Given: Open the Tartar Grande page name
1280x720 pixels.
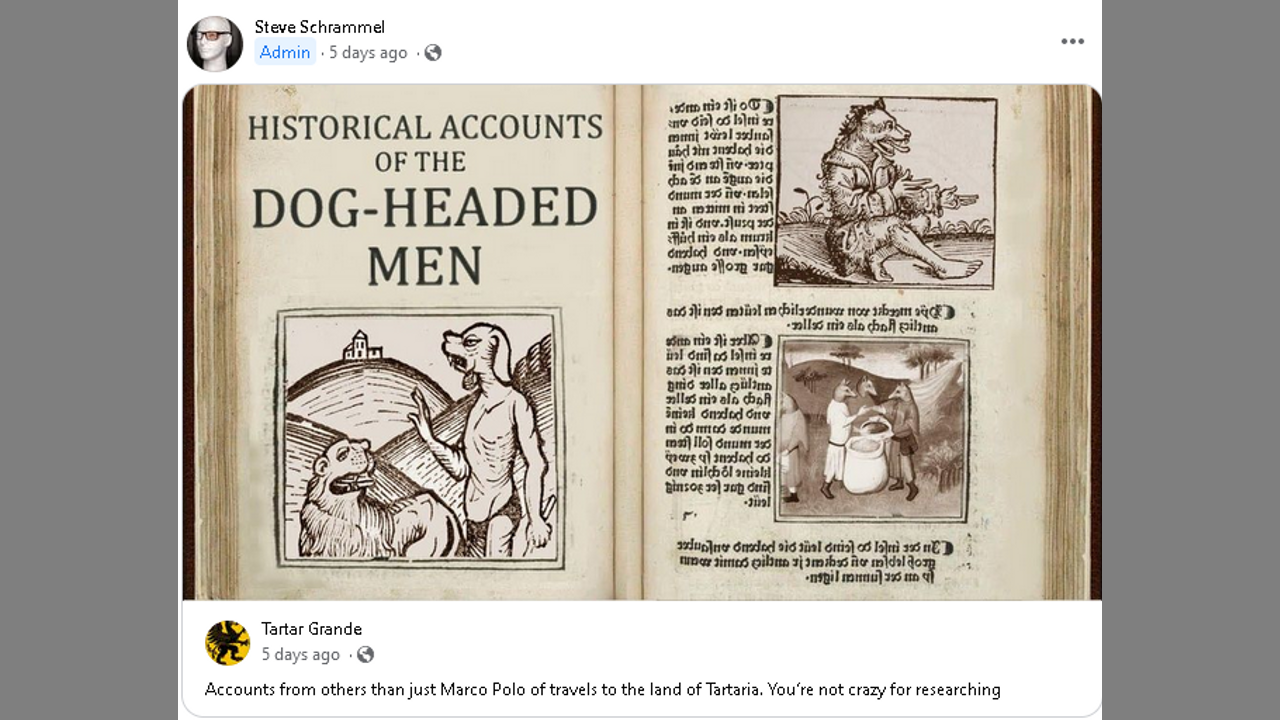Looking at the screenshot, I should [x=311, y=629].
